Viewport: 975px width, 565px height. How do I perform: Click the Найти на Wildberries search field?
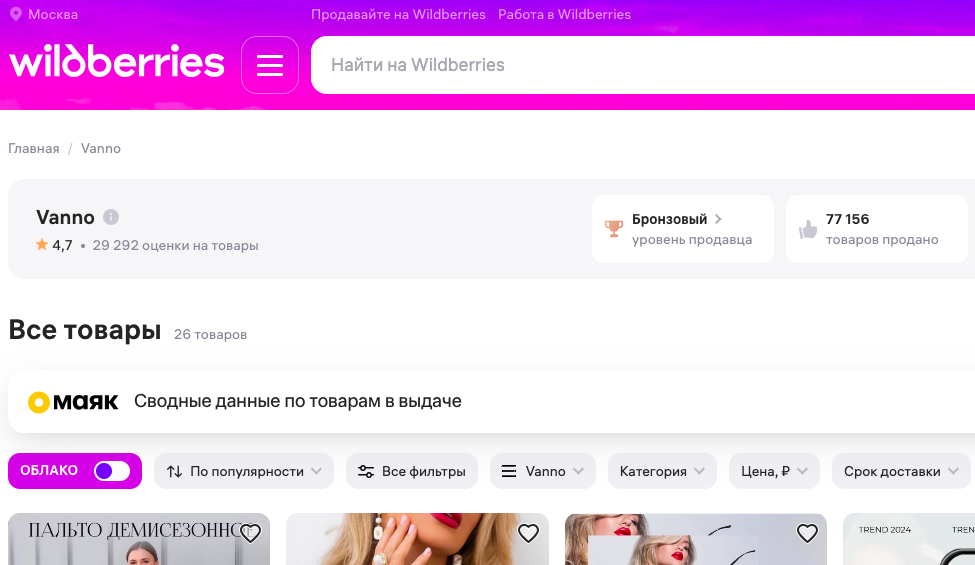click(x=640, y=65)
